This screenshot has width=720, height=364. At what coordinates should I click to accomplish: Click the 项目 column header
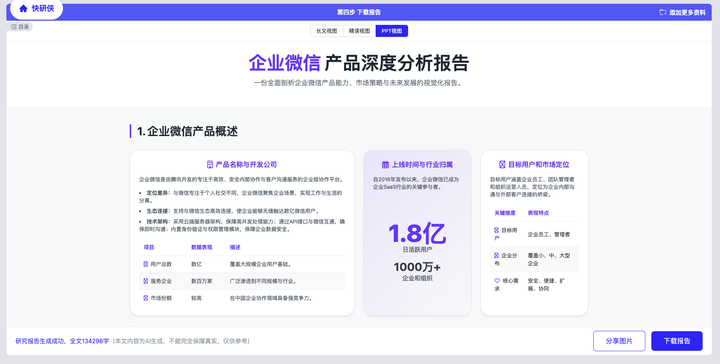click(x=149, y=247)
